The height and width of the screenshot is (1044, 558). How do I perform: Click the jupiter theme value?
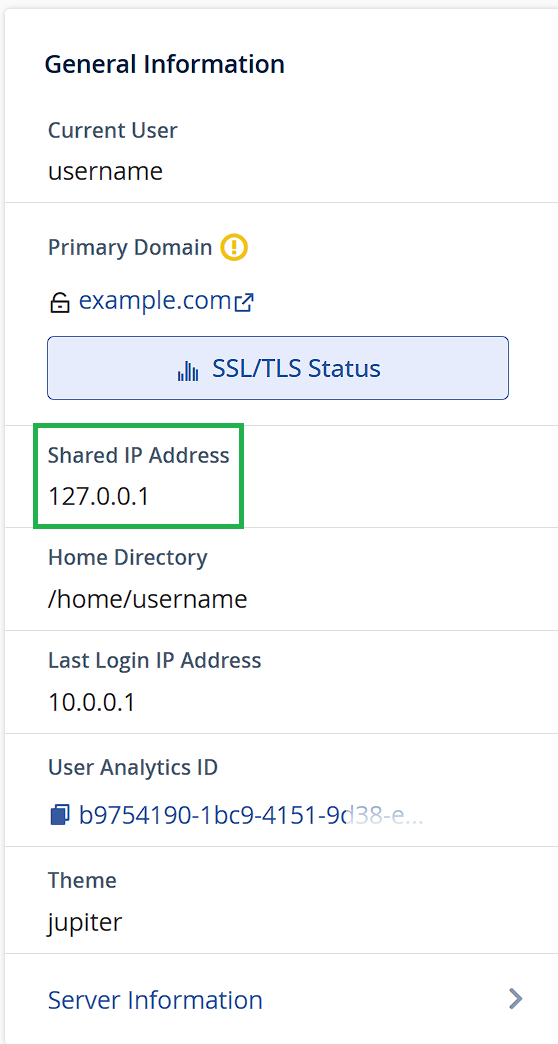click(85, 923)
